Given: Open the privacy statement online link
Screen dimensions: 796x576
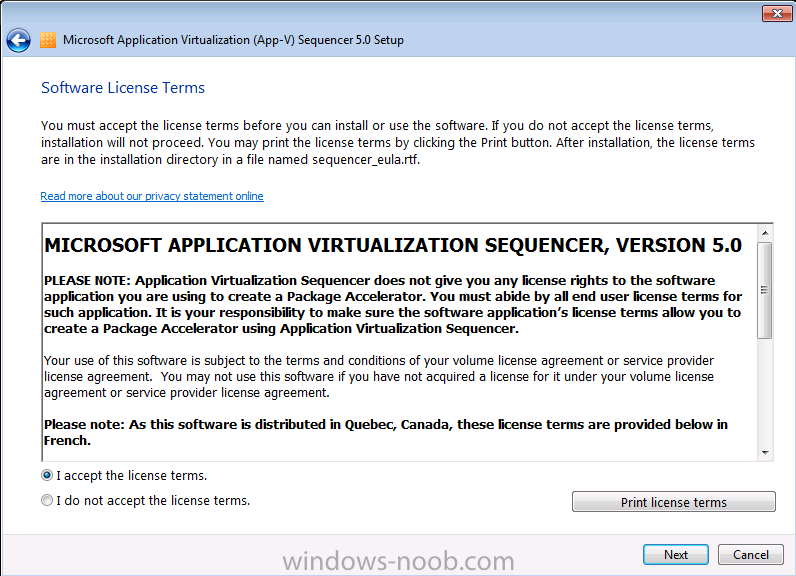Looking at the screenshot, I should (152, 196).
